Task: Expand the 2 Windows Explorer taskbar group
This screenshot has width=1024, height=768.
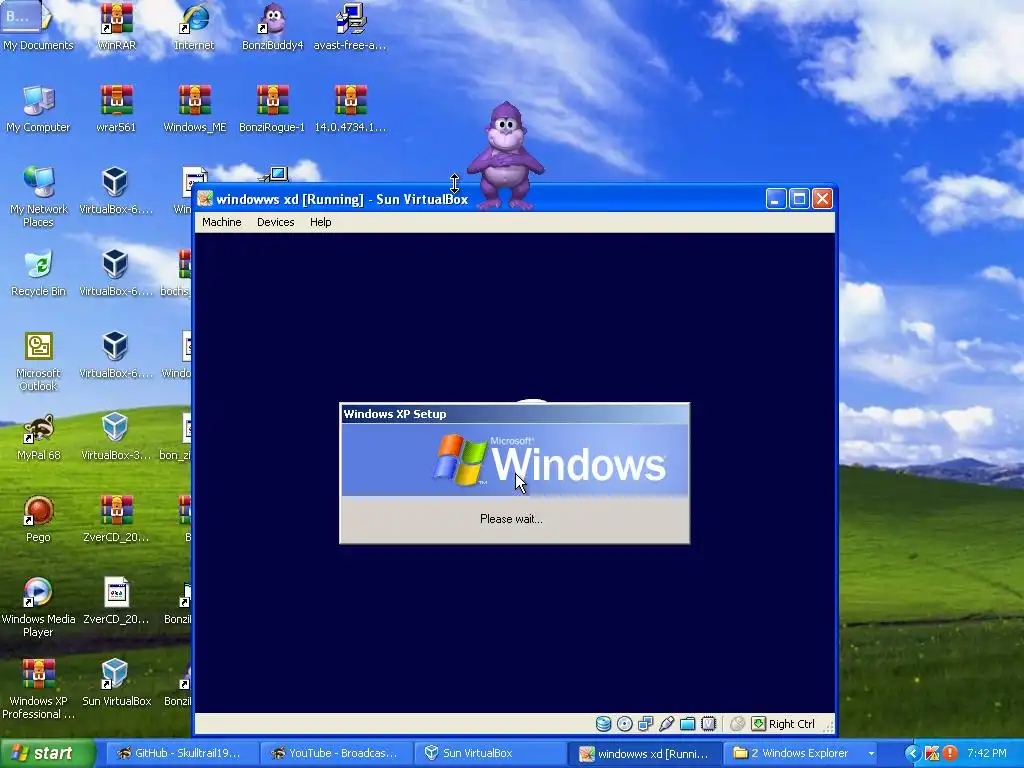Action: [x=803, y=753]
